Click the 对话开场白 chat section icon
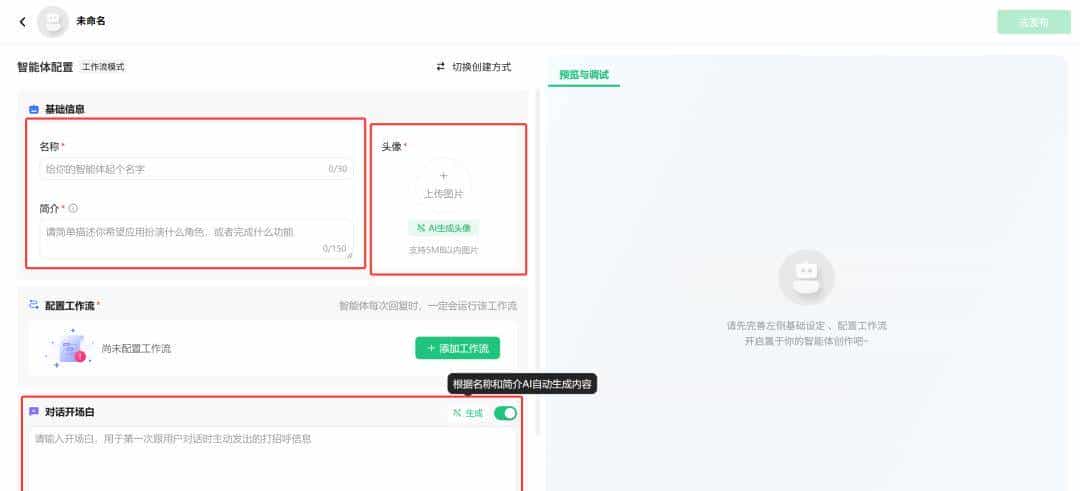Image resolution: width=1080 pixels, height=491 pixels. [34, 412]
